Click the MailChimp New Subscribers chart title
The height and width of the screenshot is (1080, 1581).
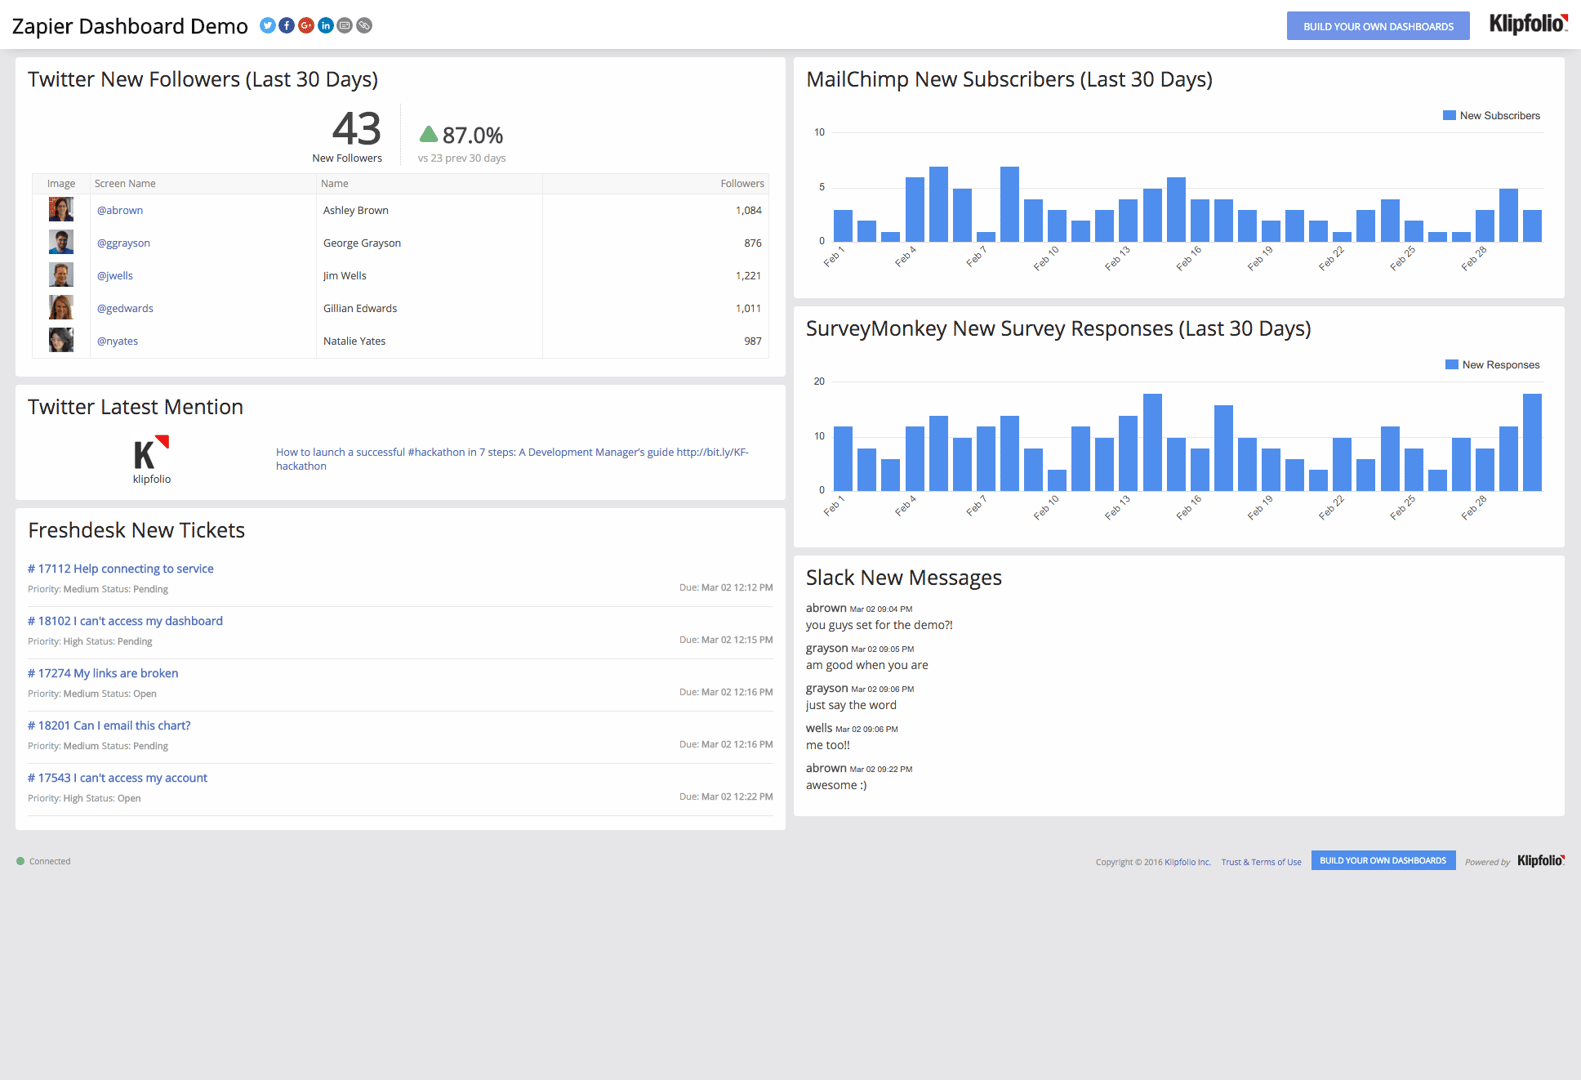click(x=1009, y=80)
